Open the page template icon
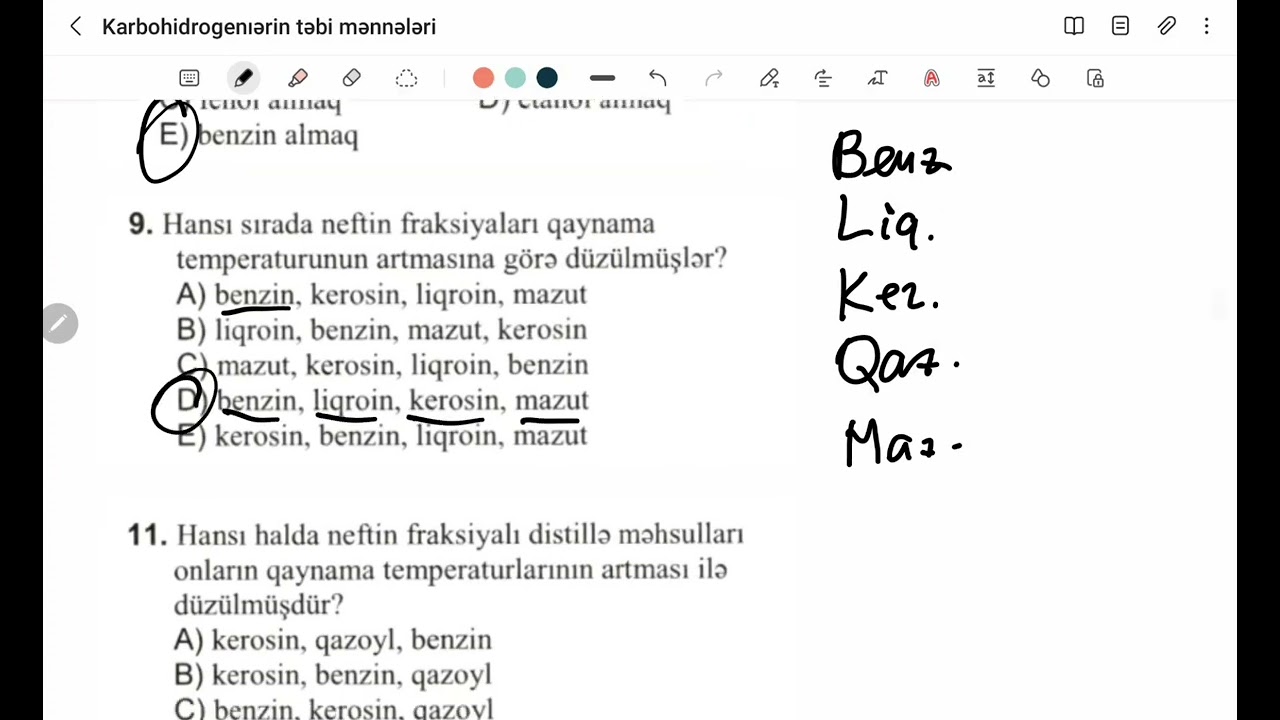The height and width of the screenshot is (720, 1280). [1120, 27]
